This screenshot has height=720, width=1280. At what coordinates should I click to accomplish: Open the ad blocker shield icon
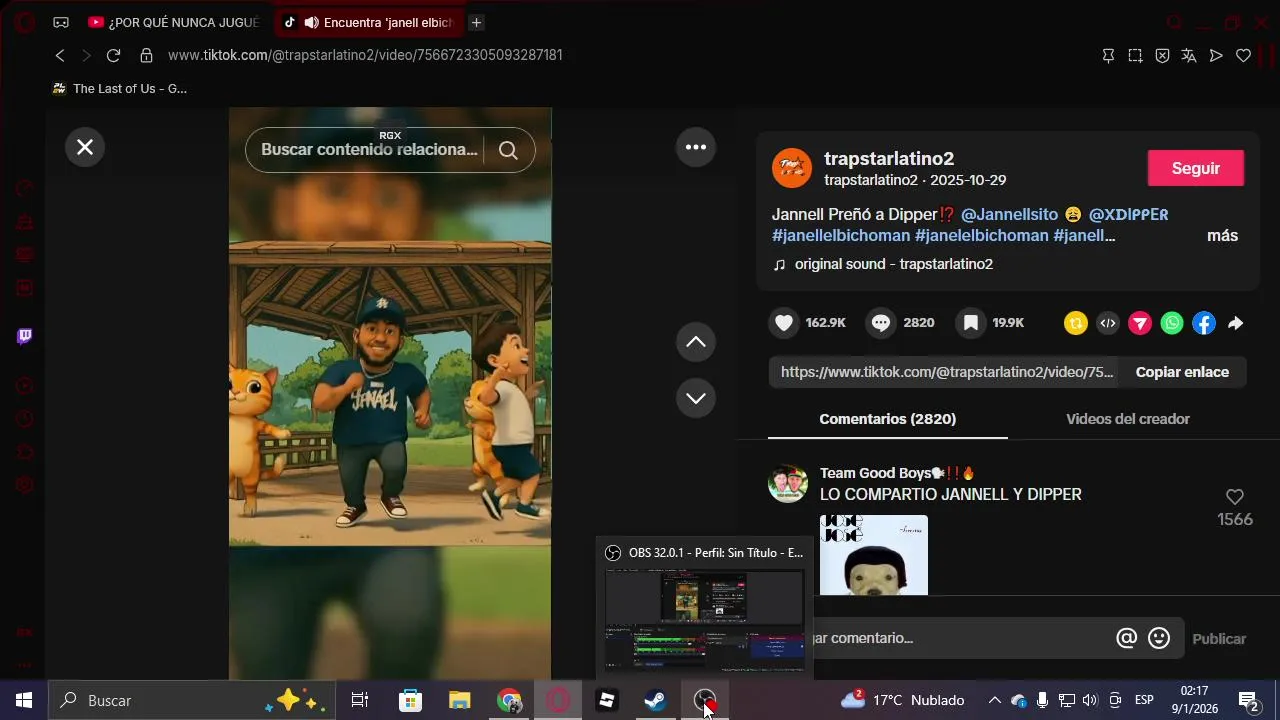click(1162, 56)
